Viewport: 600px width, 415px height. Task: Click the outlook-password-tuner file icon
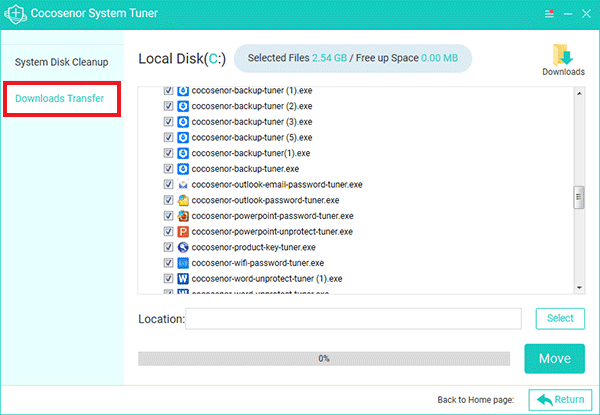183,200
